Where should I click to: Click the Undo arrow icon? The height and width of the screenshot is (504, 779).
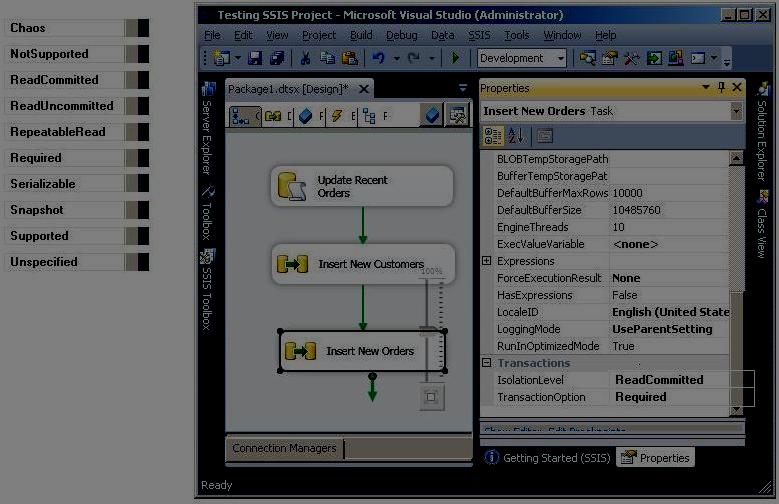click(x=379, y=59)
